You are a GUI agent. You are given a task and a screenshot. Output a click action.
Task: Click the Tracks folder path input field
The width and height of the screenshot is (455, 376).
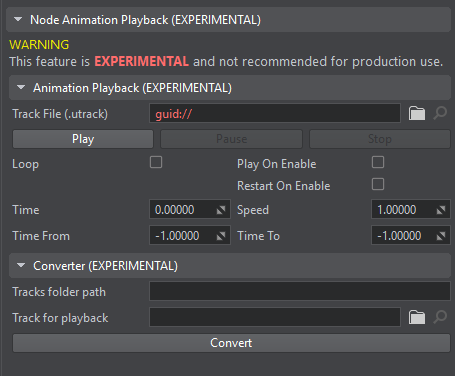(300, 291)
